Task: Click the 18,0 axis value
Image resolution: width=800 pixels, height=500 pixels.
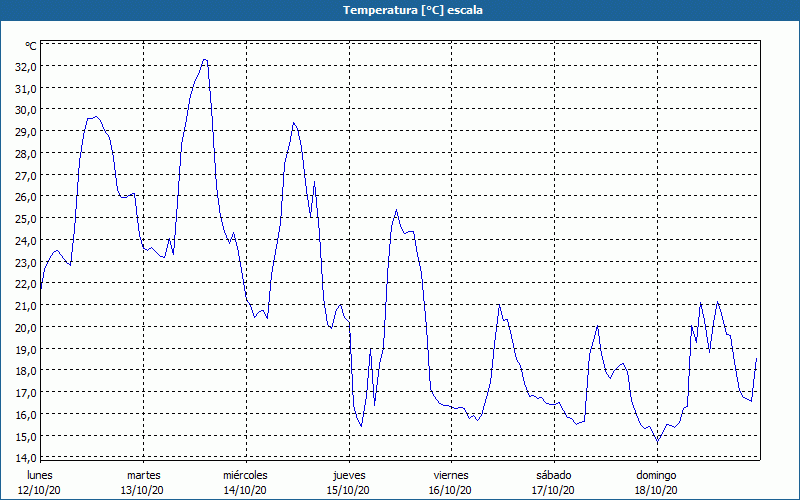Action: [27, 371]
